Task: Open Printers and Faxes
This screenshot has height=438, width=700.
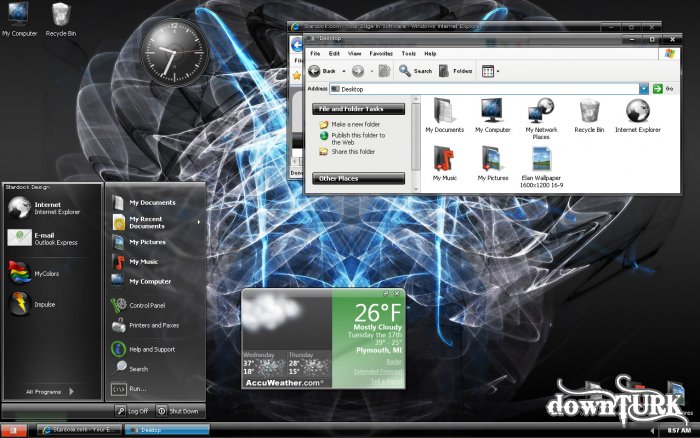Action: click(146, 325)
